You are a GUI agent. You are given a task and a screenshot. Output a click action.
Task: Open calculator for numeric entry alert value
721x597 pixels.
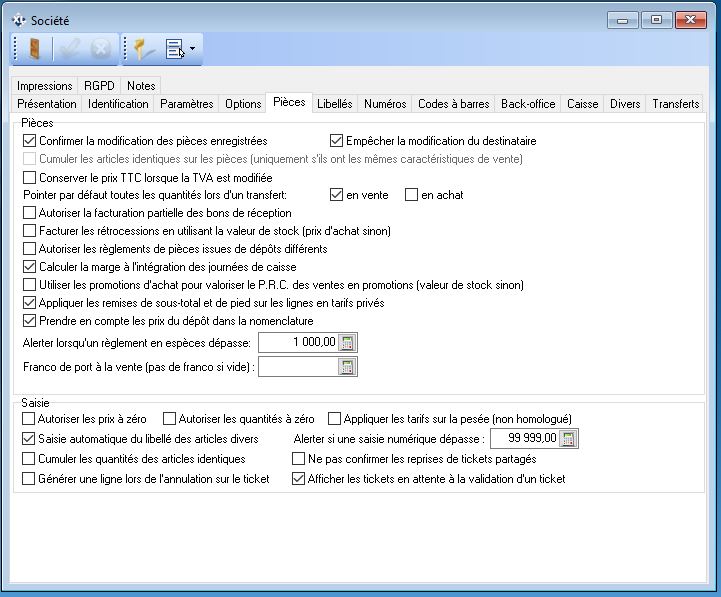568,438
